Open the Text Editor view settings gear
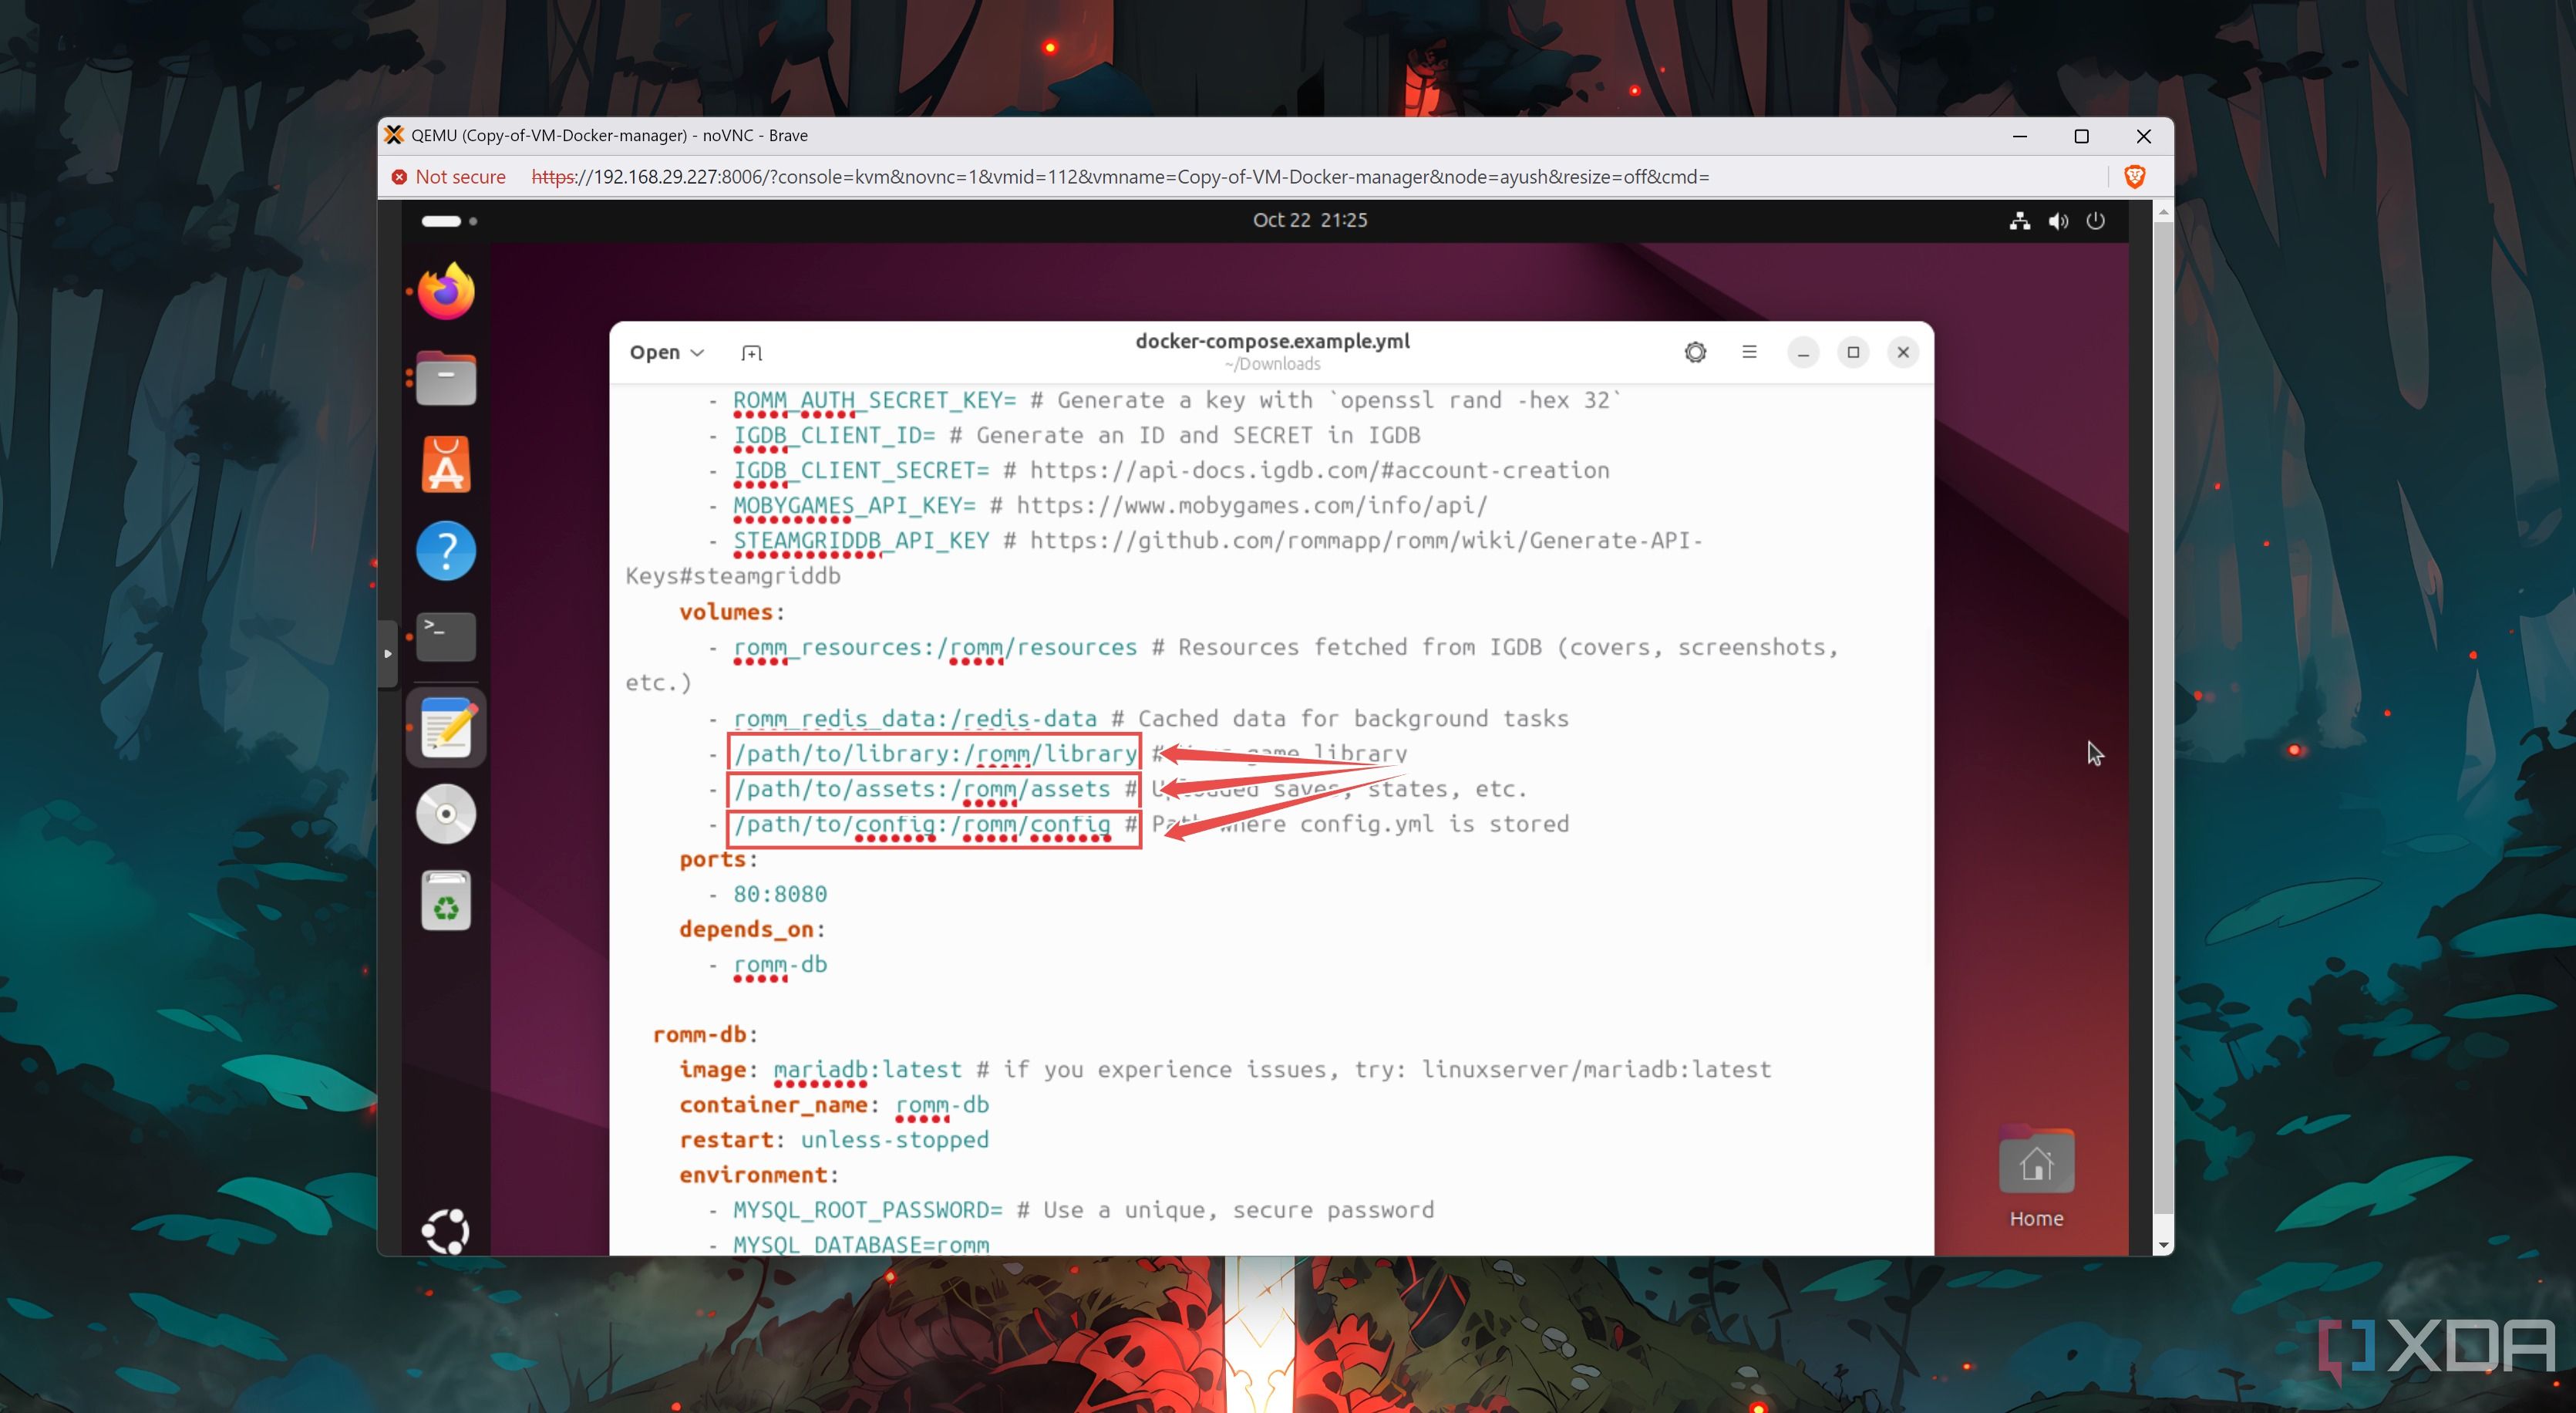This screenshot has height=1413, width=2576. pos(1695,352)
